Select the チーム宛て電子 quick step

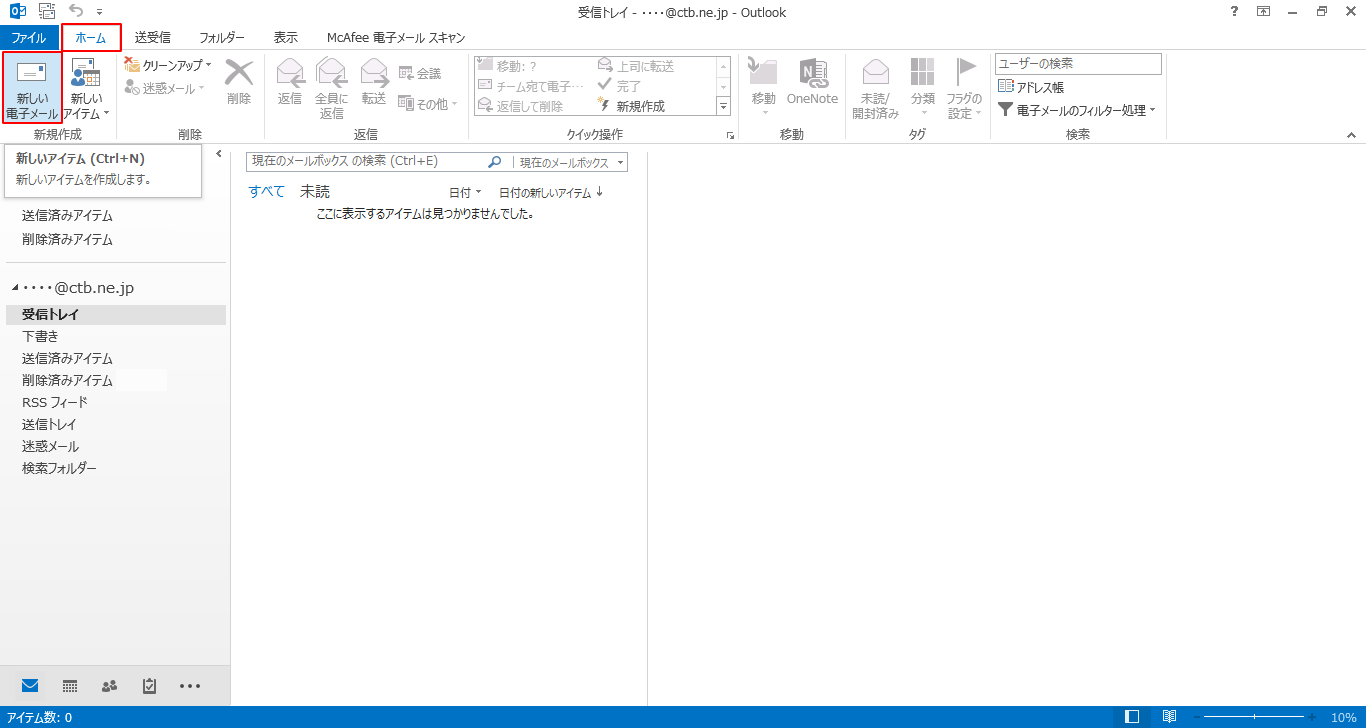[x=532, y=86]
